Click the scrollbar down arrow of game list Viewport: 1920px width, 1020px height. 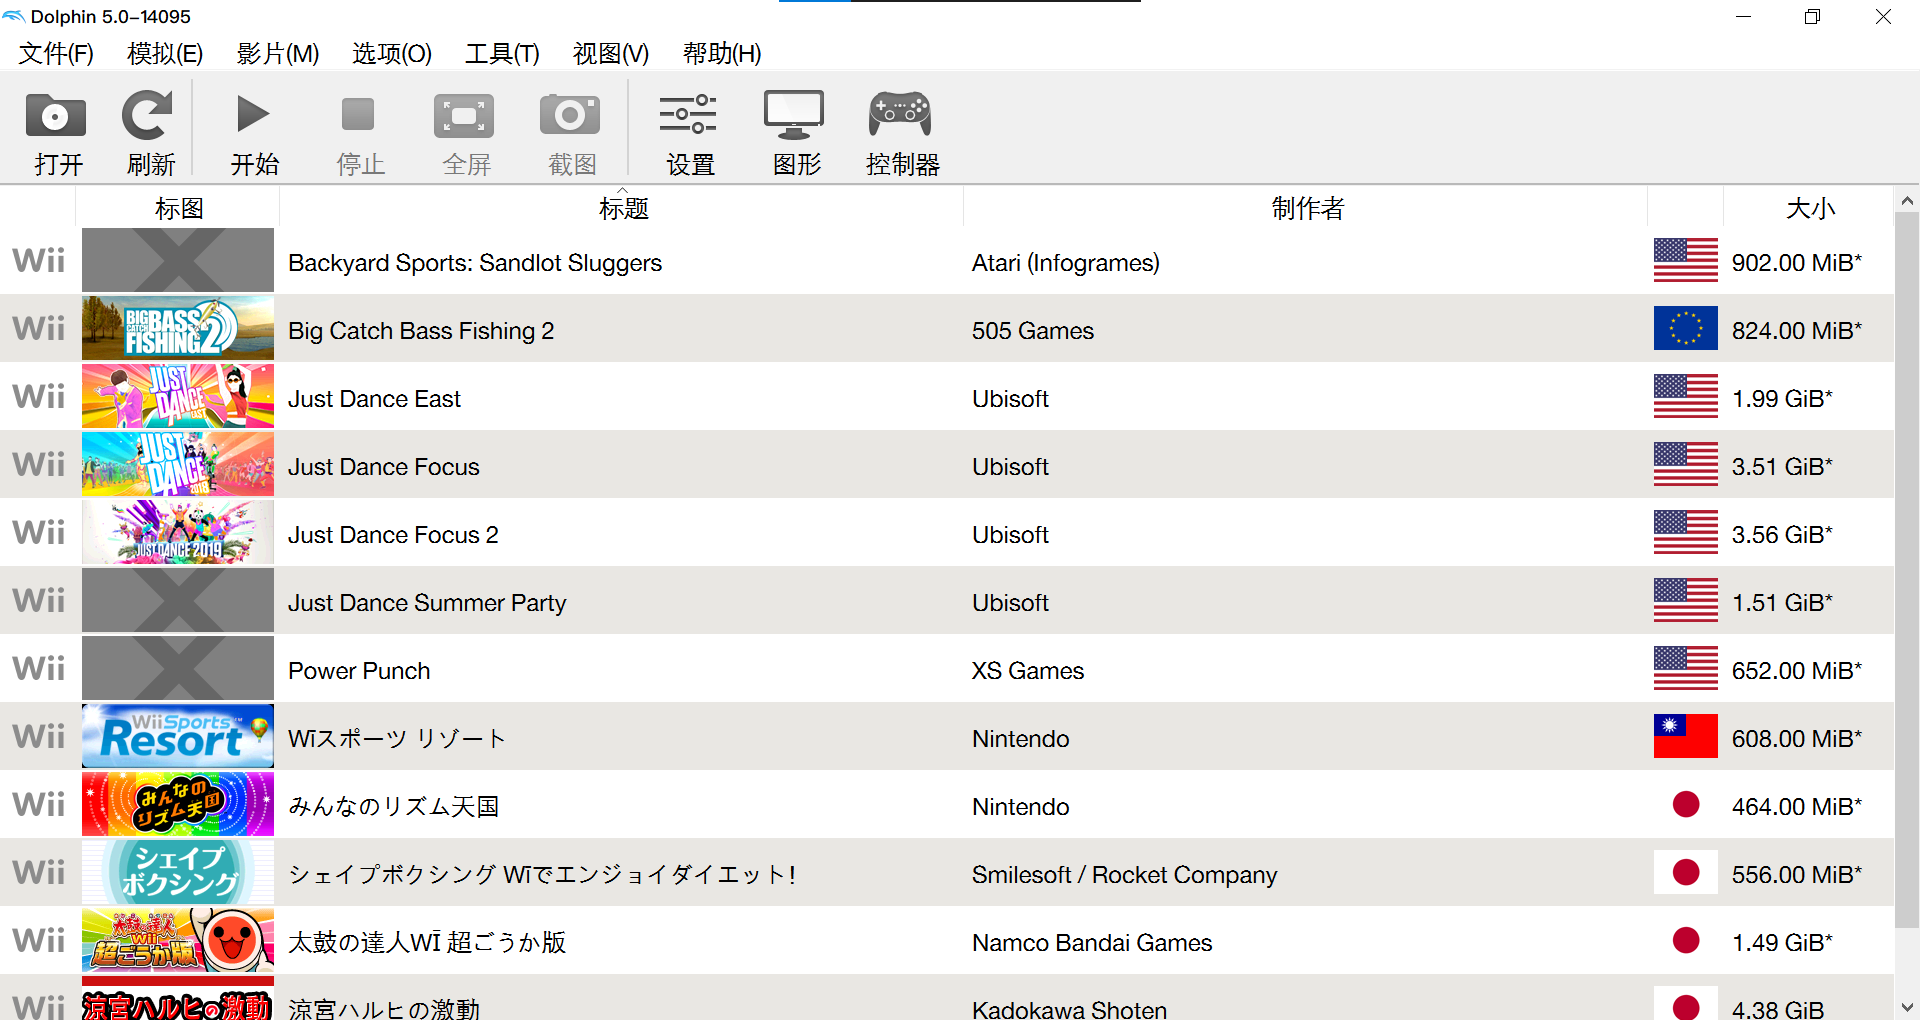click(x=1907, y=1007)
